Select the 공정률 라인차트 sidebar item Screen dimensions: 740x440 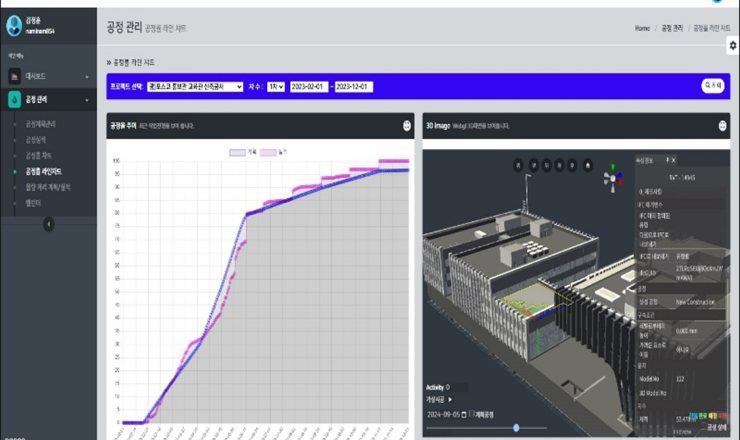tap(47, 171)
